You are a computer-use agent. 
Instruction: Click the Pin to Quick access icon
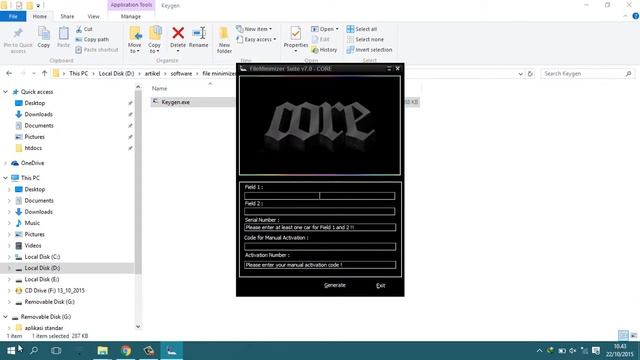click(x=18, y=33)
